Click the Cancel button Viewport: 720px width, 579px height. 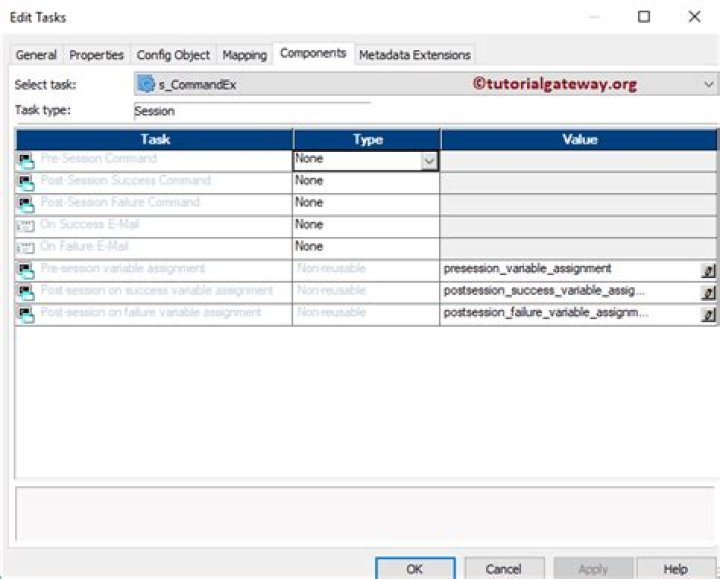coord(503,568)
